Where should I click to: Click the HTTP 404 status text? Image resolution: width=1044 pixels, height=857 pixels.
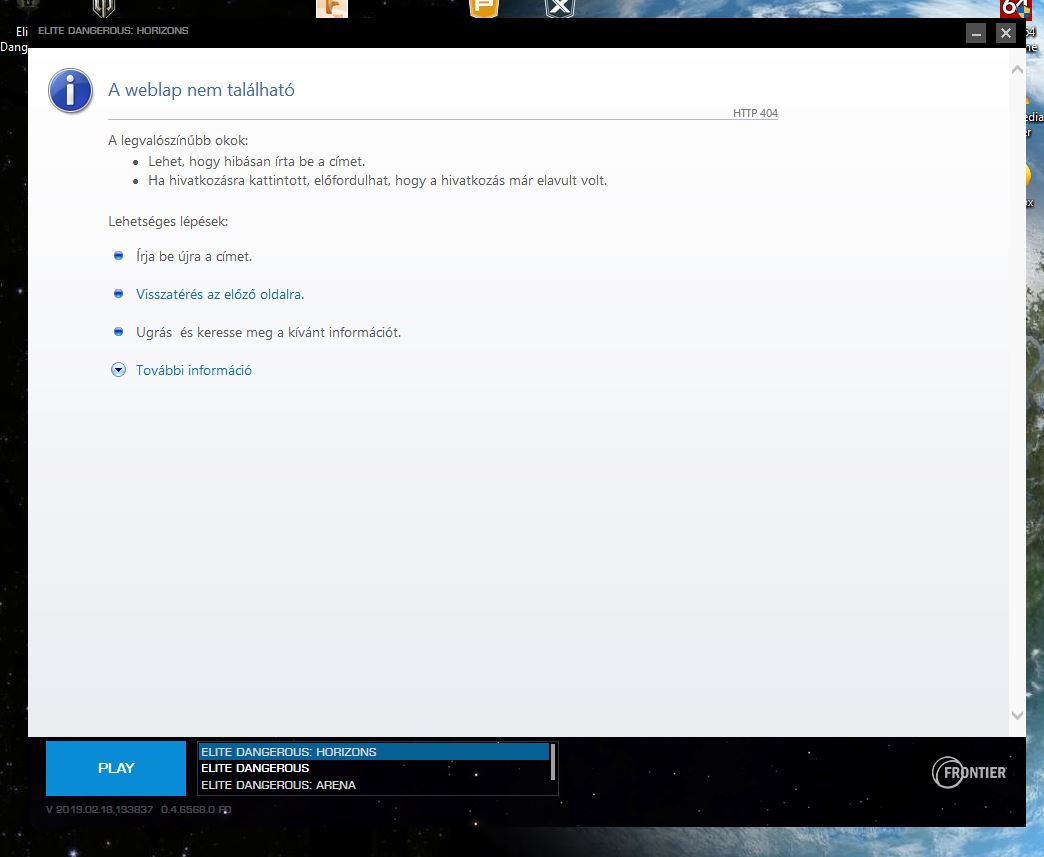755,113
